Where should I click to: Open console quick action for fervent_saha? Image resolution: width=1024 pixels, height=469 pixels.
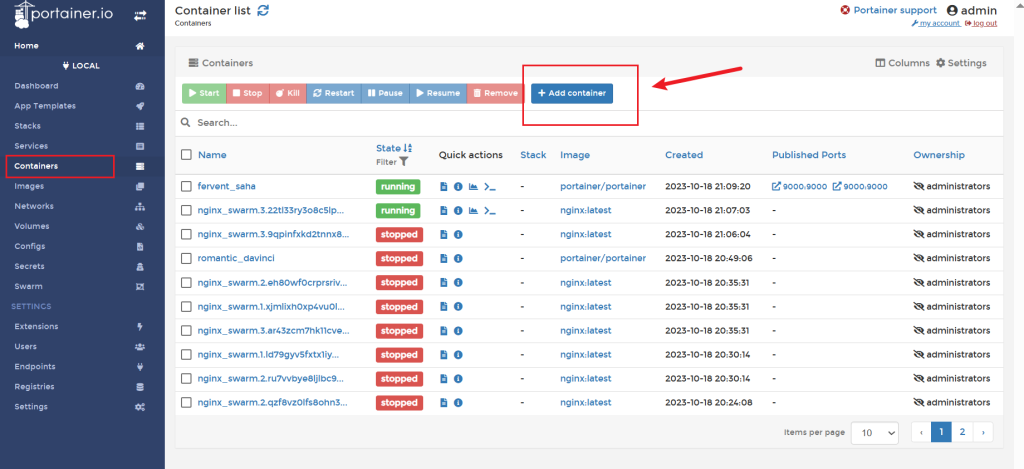click(x=490, y=187)
